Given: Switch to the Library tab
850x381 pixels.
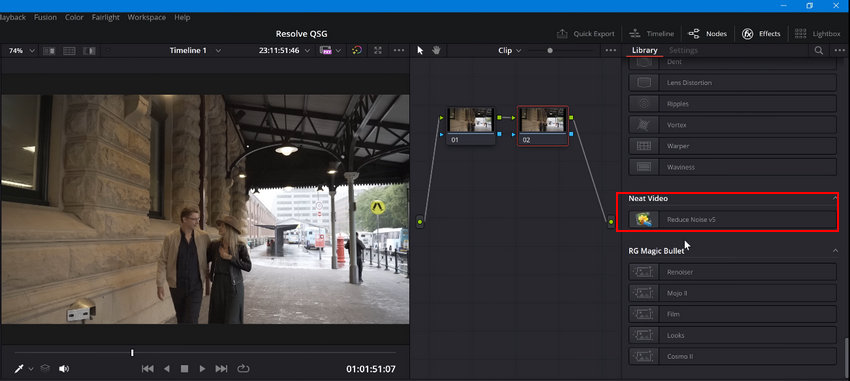Looking at the screenshot, I should click(x=645, y=50).
